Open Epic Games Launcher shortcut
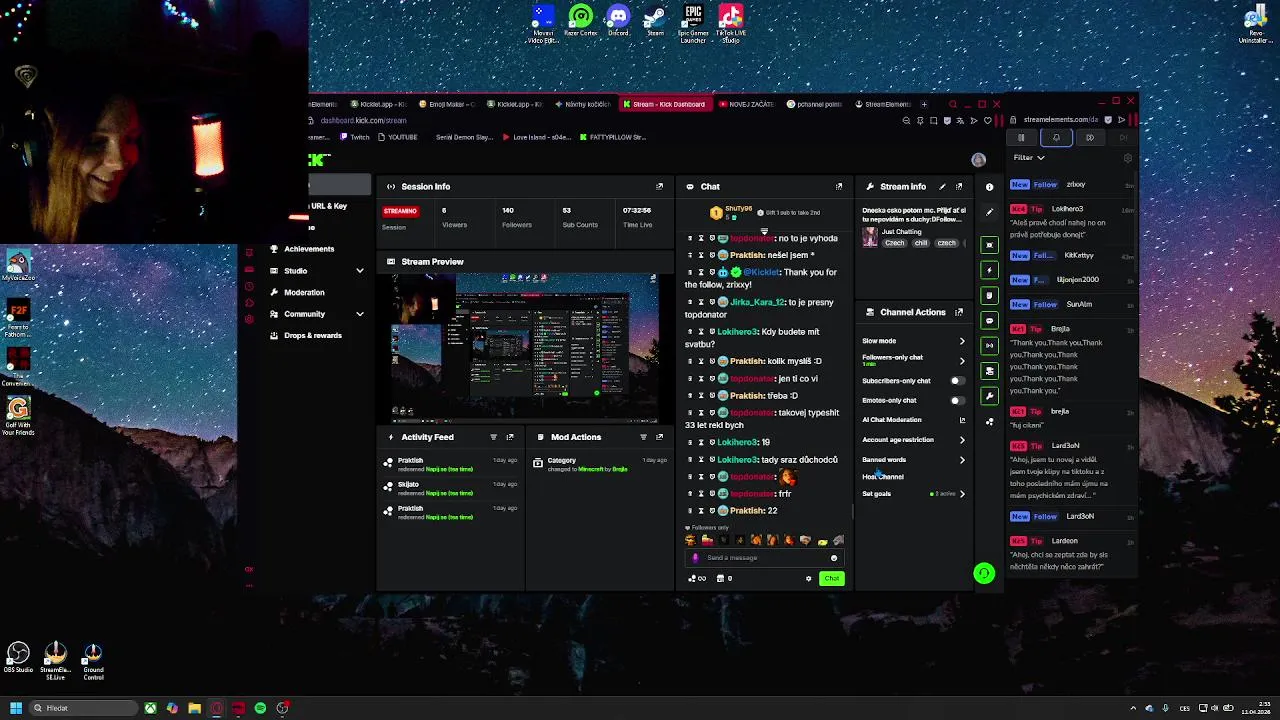This screenshot has width=1280, height=720. tap(693, 24)
